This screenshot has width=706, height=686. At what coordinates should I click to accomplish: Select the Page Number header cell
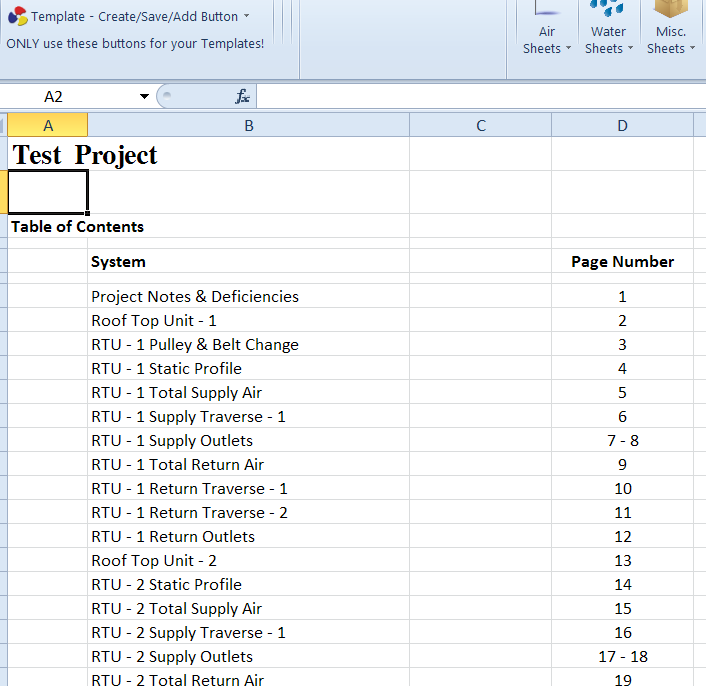point(622,262)
